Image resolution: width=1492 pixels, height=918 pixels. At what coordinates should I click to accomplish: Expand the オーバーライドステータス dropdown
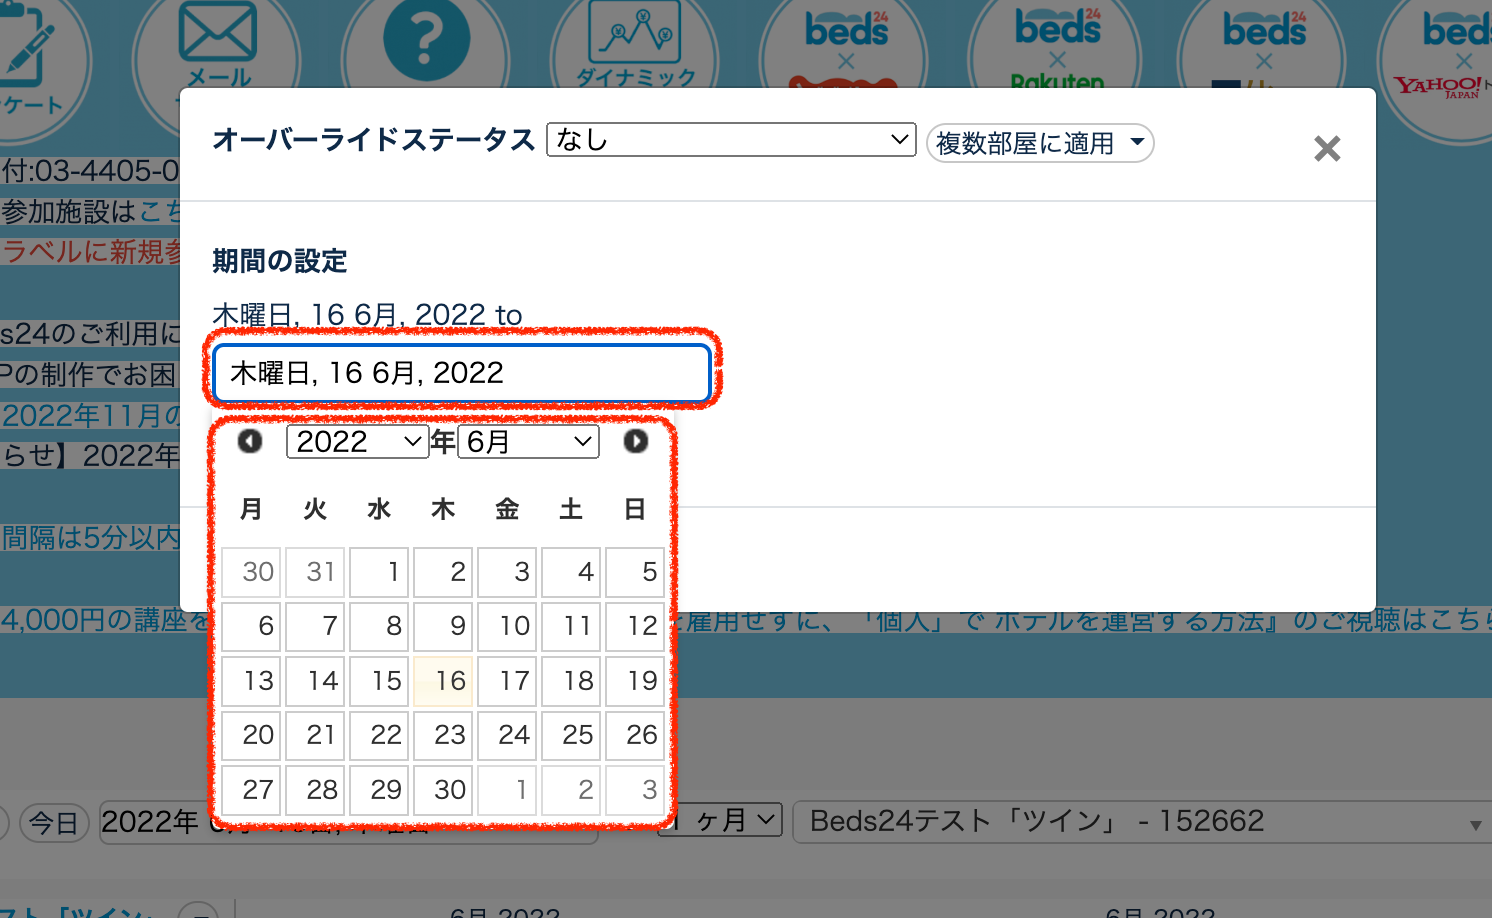tap(731, 140)
